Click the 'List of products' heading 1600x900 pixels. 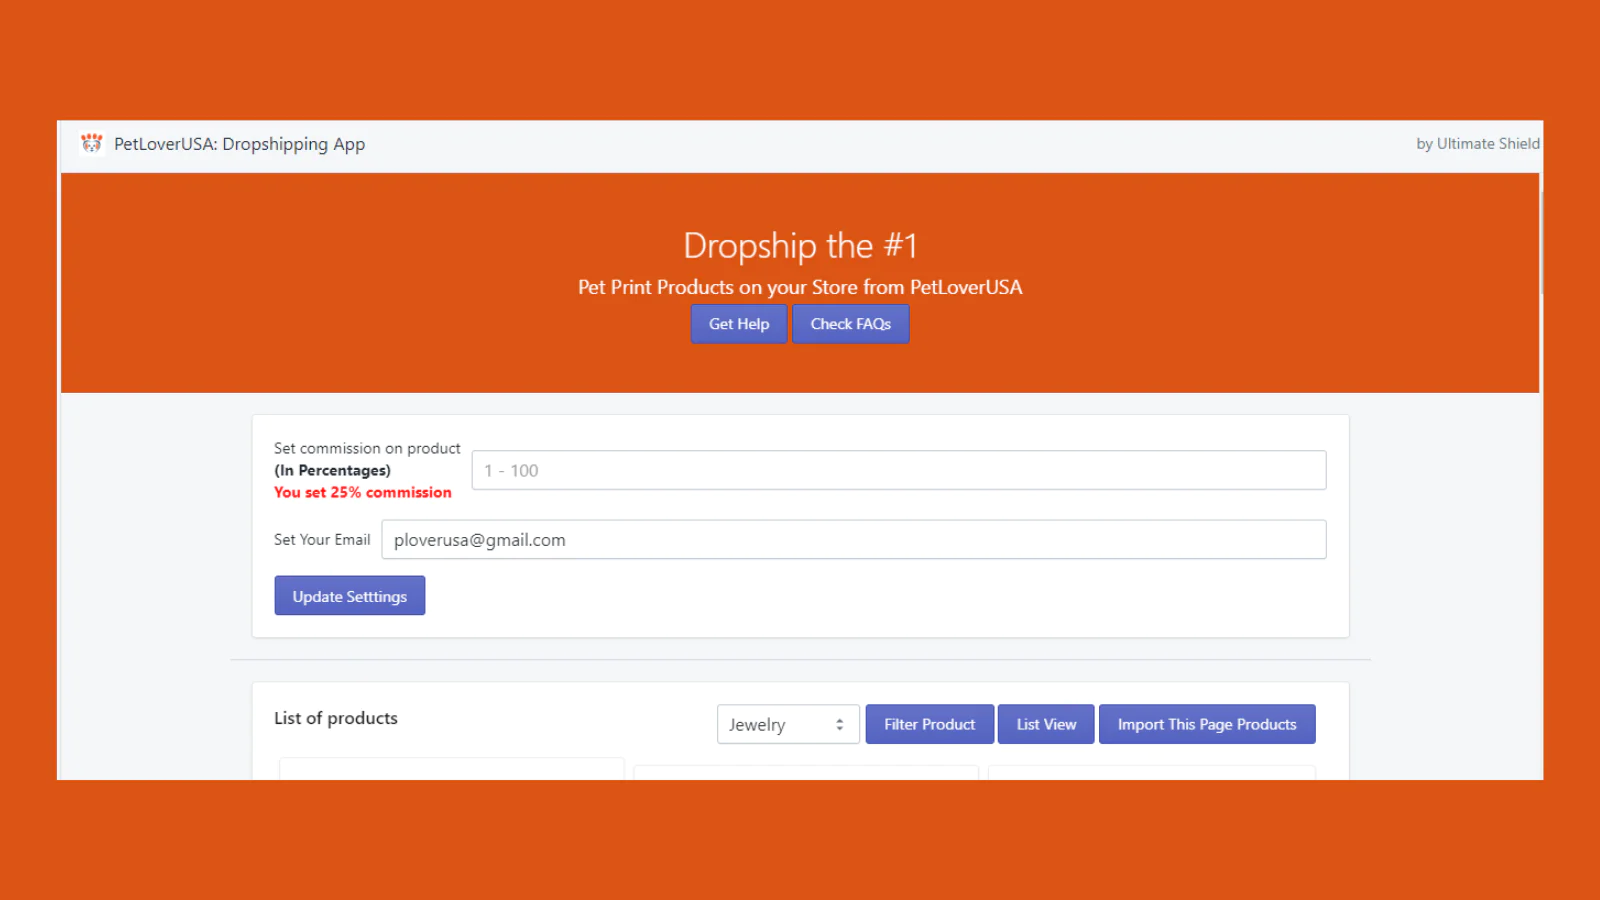tap(336, 718)
